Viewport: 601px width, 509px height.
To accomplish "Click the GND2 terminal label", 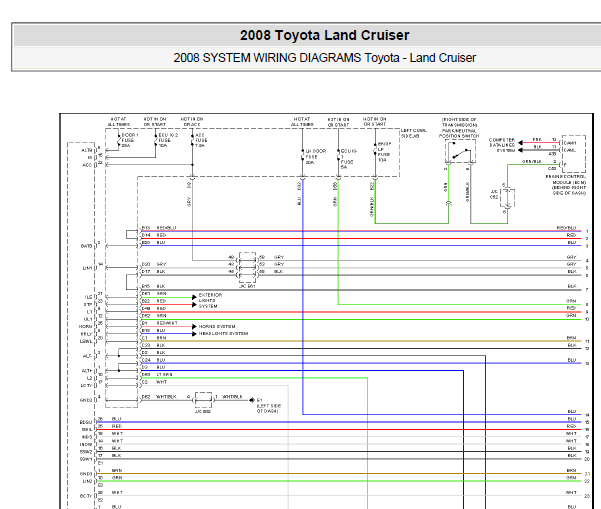I will [x=86, y=400].
